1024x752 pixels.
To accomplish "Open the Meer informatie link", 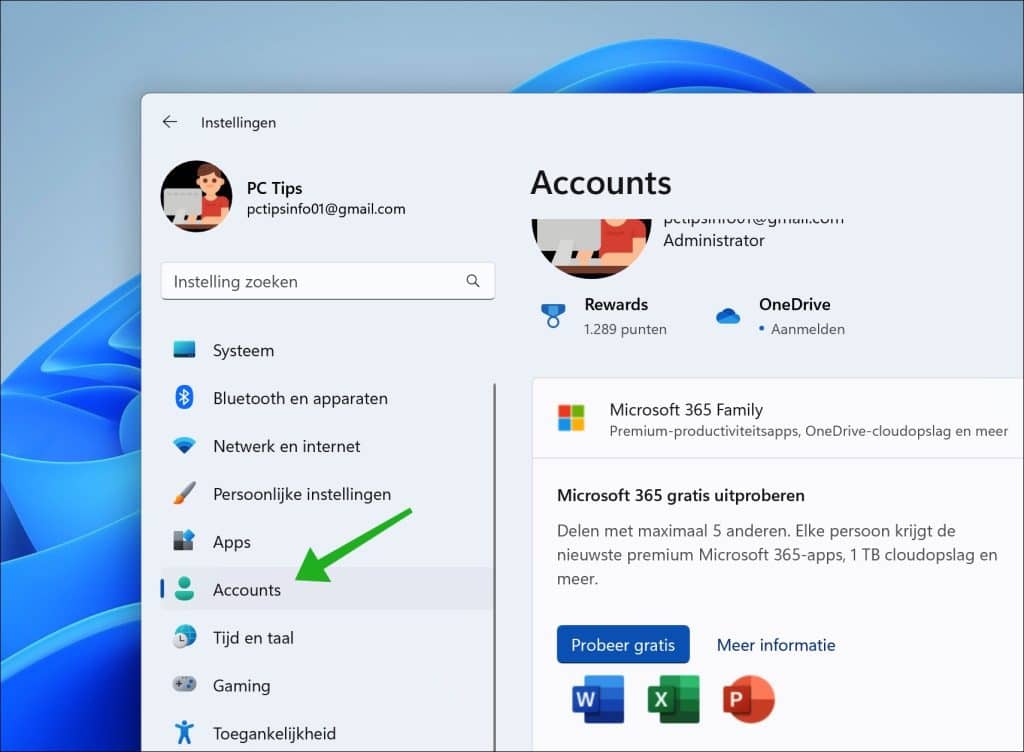I will point(776,645).
